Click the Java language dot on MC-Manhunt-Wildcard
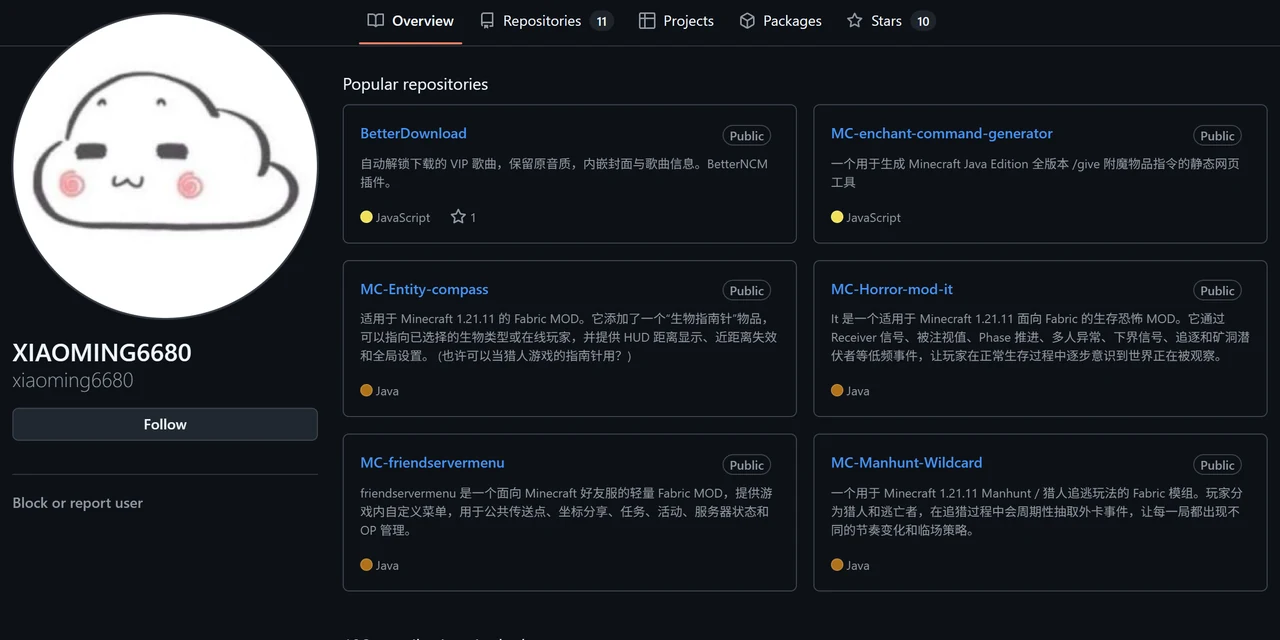The width and height of the screenshot is (1280, 640). [x=837, y=565]
